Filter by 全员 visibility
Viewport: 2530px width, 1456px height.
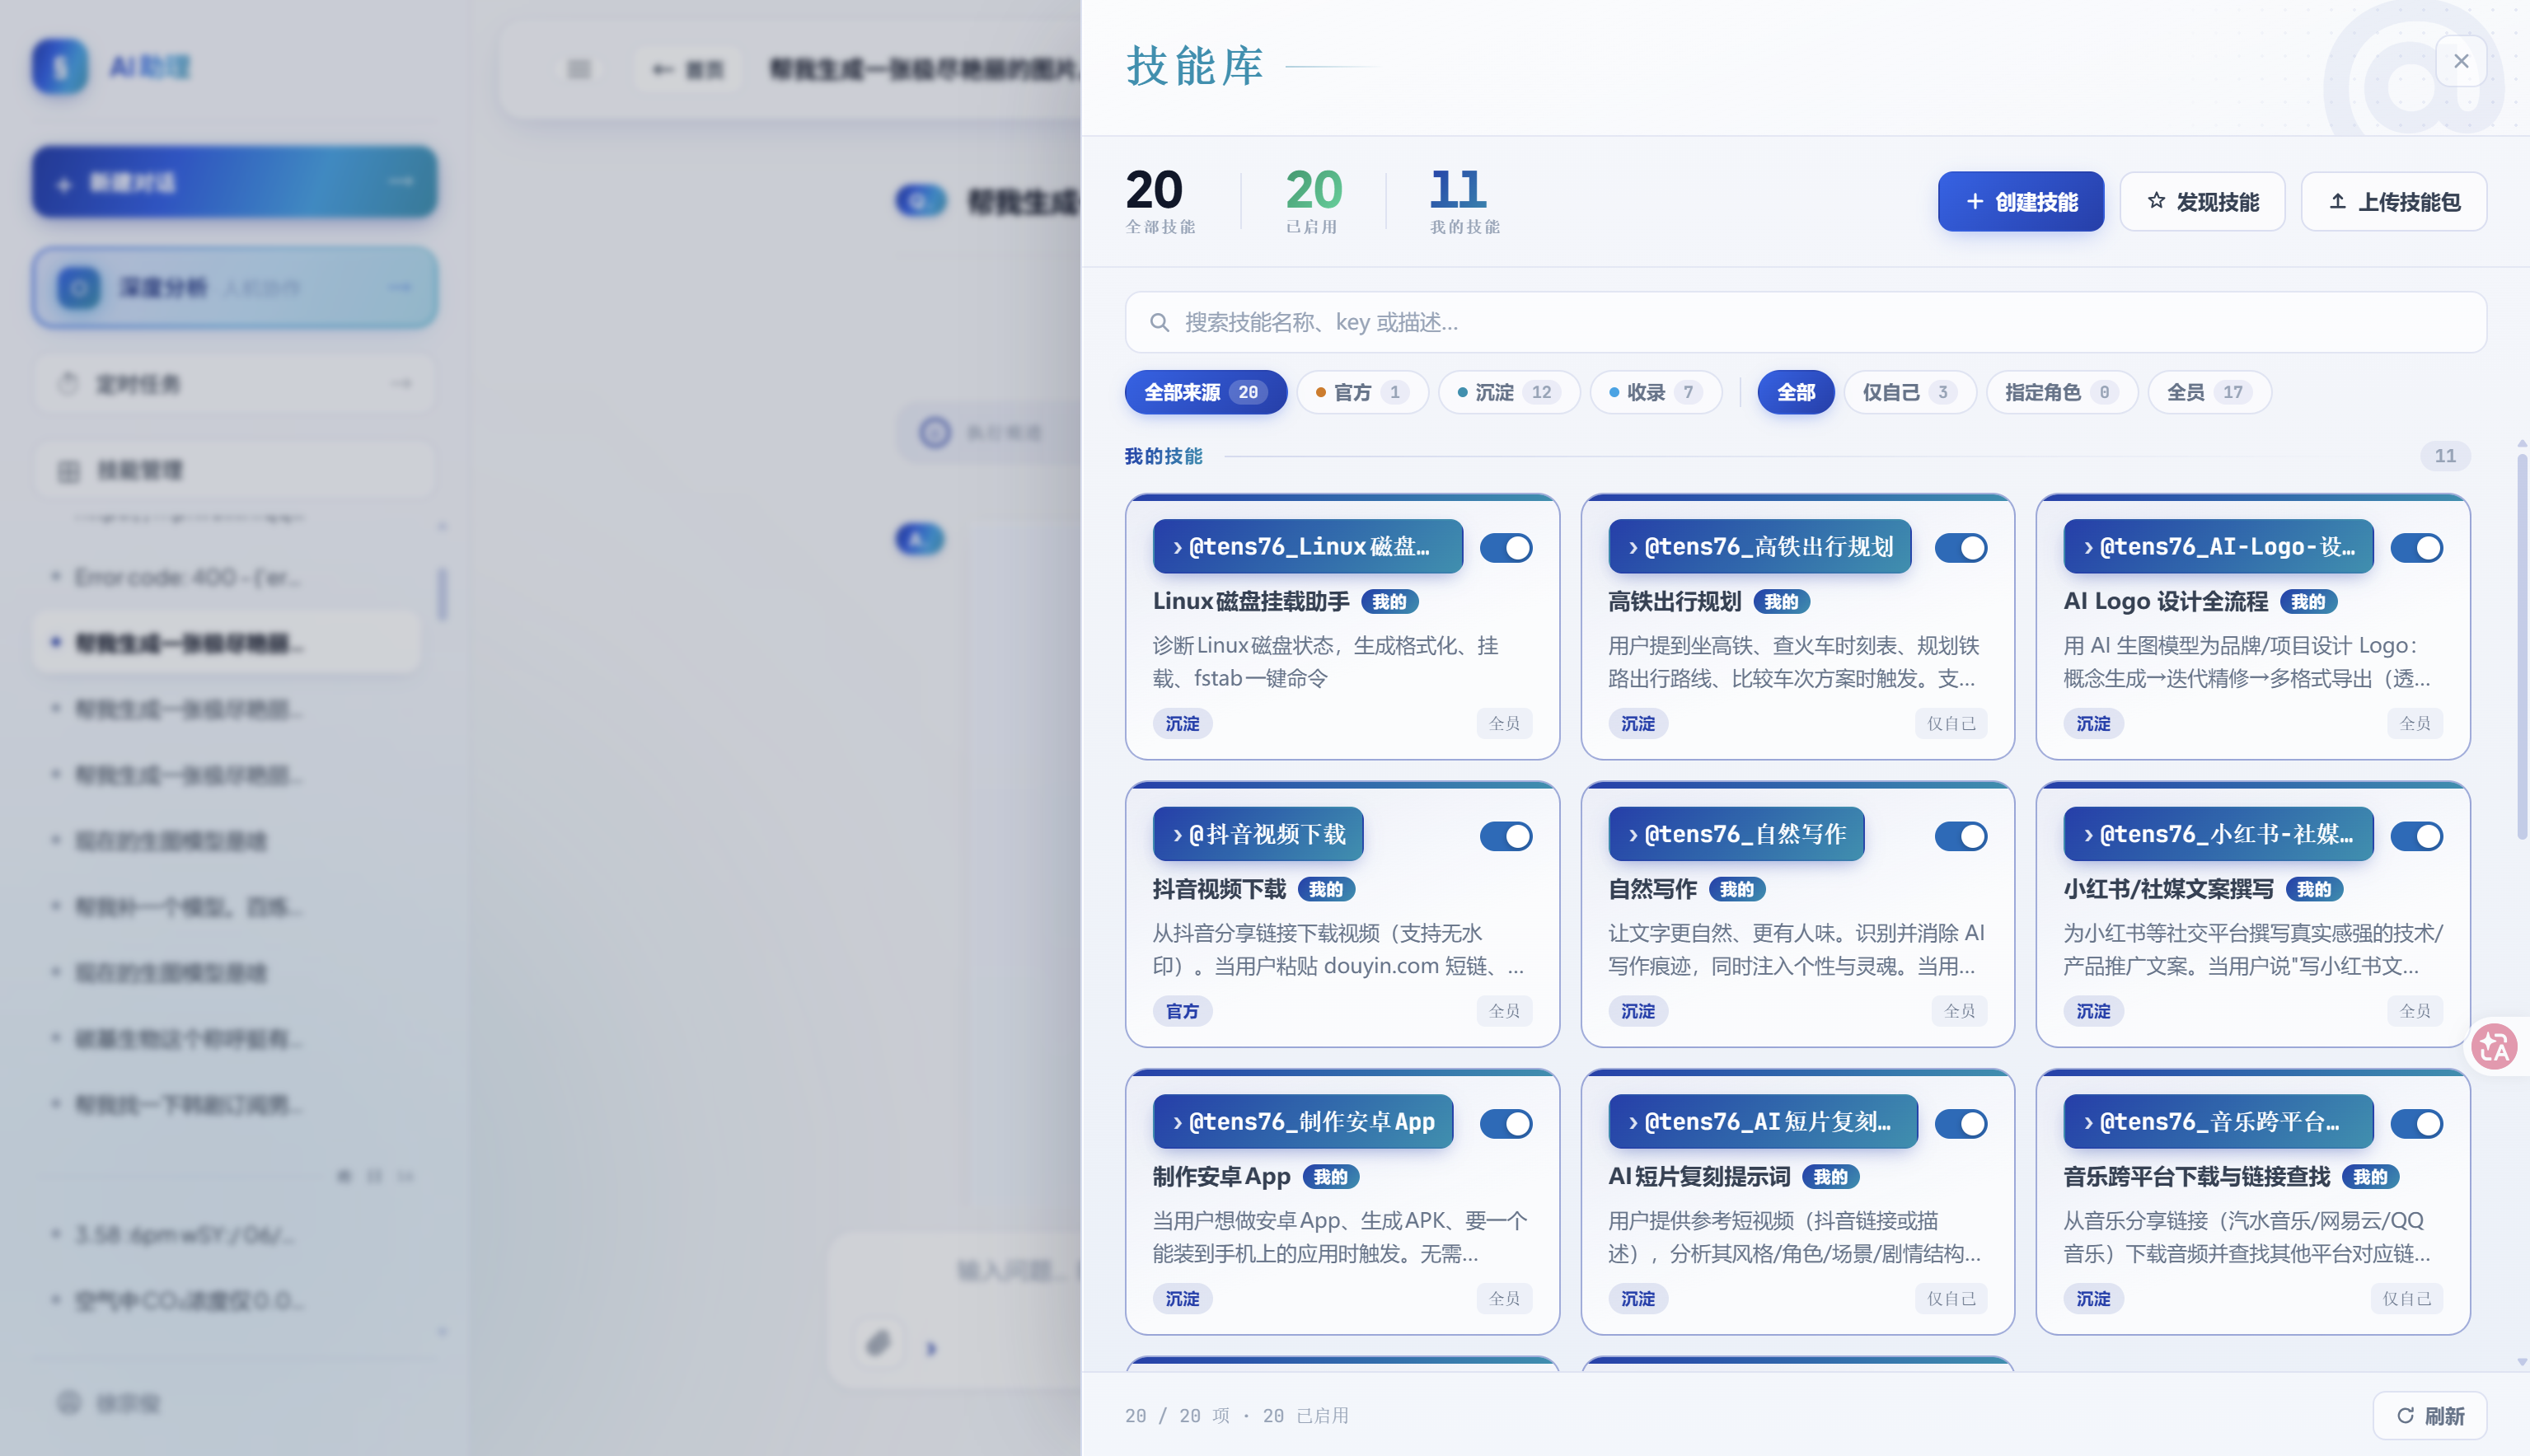2209,392
